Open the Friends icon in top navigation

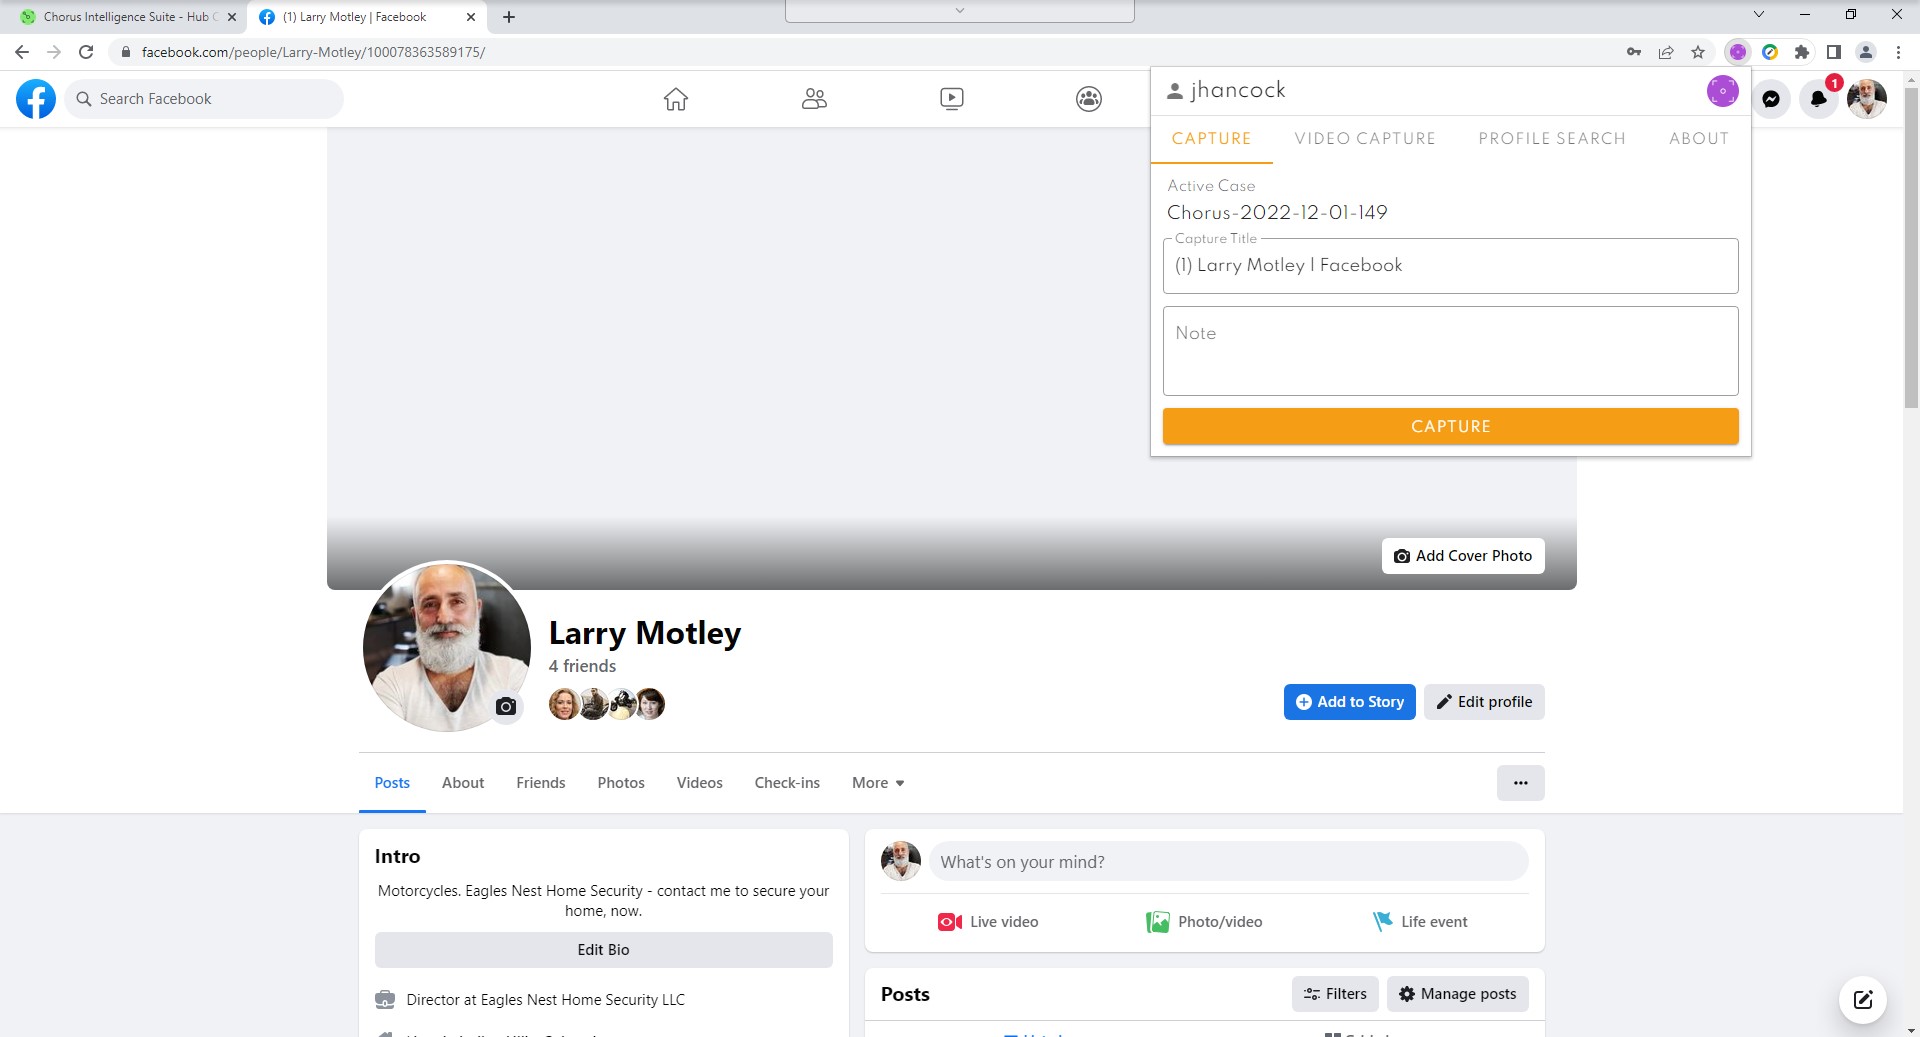pos(814,99)
